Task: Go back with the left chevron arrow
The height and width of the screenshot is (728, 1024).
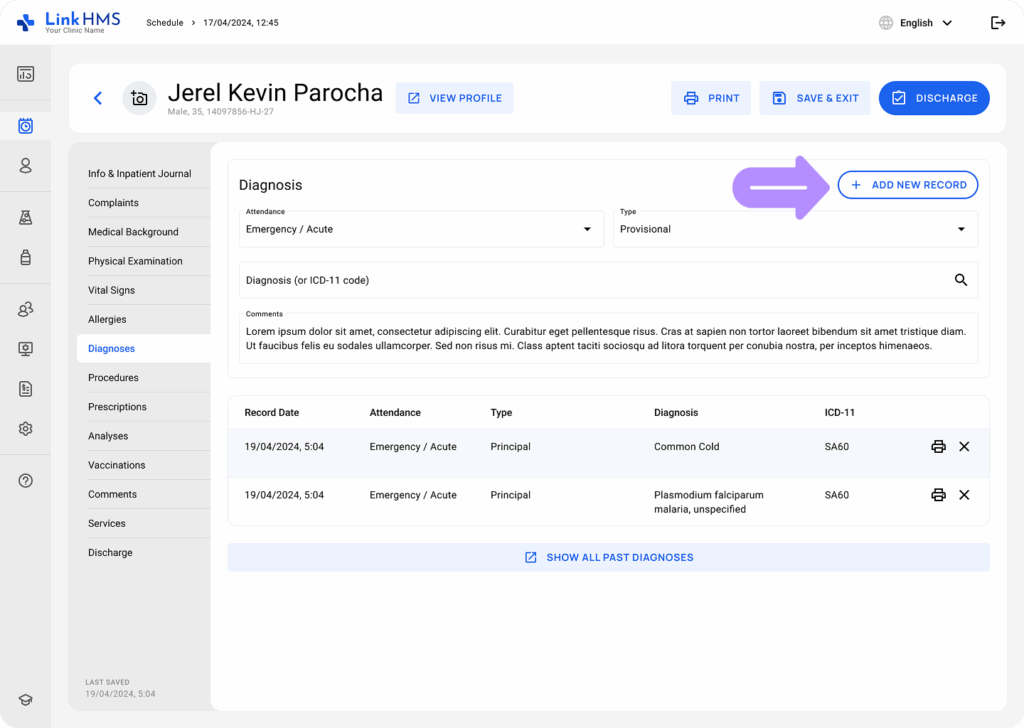Action: click(98, 98)
